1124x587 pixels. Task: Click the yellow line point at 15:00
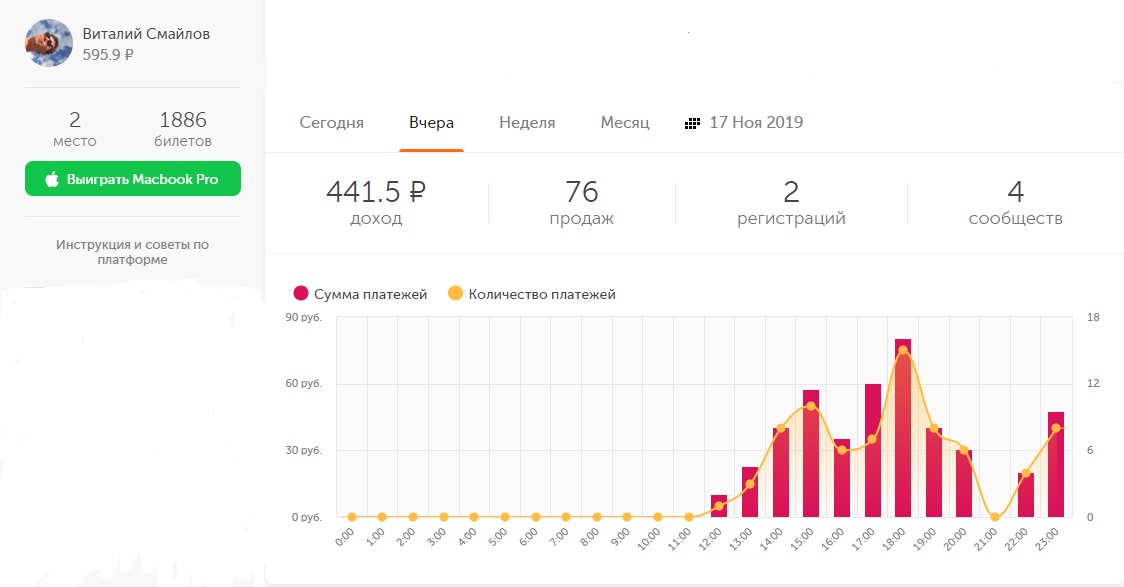click(x=811, y=406)
